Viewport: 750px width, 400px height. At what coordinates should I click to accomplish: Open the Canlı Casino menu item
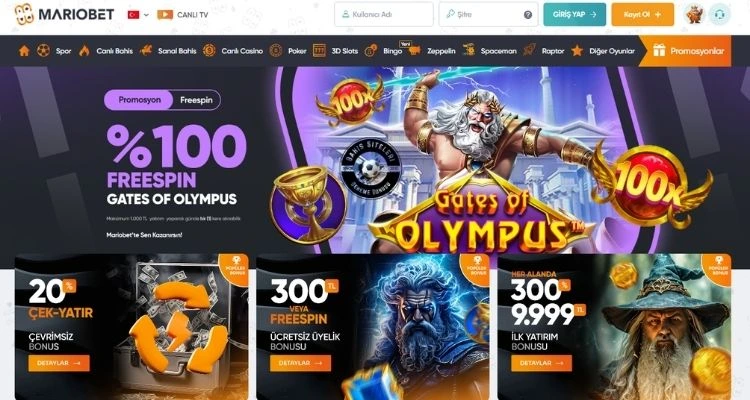[242, 51]
